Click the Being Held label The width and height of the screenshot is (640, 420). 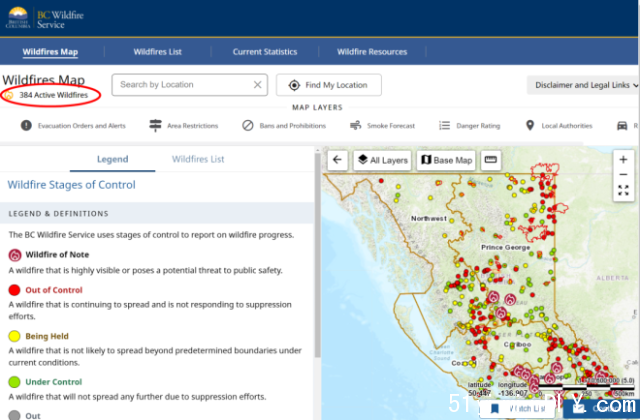click(x=47, y=336)
